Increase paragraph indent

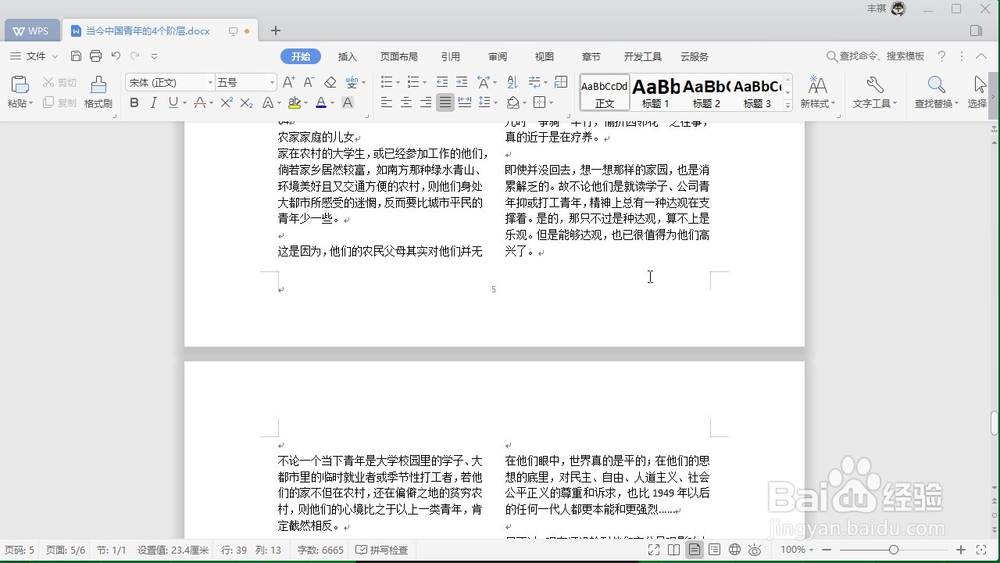click(461, 82)
